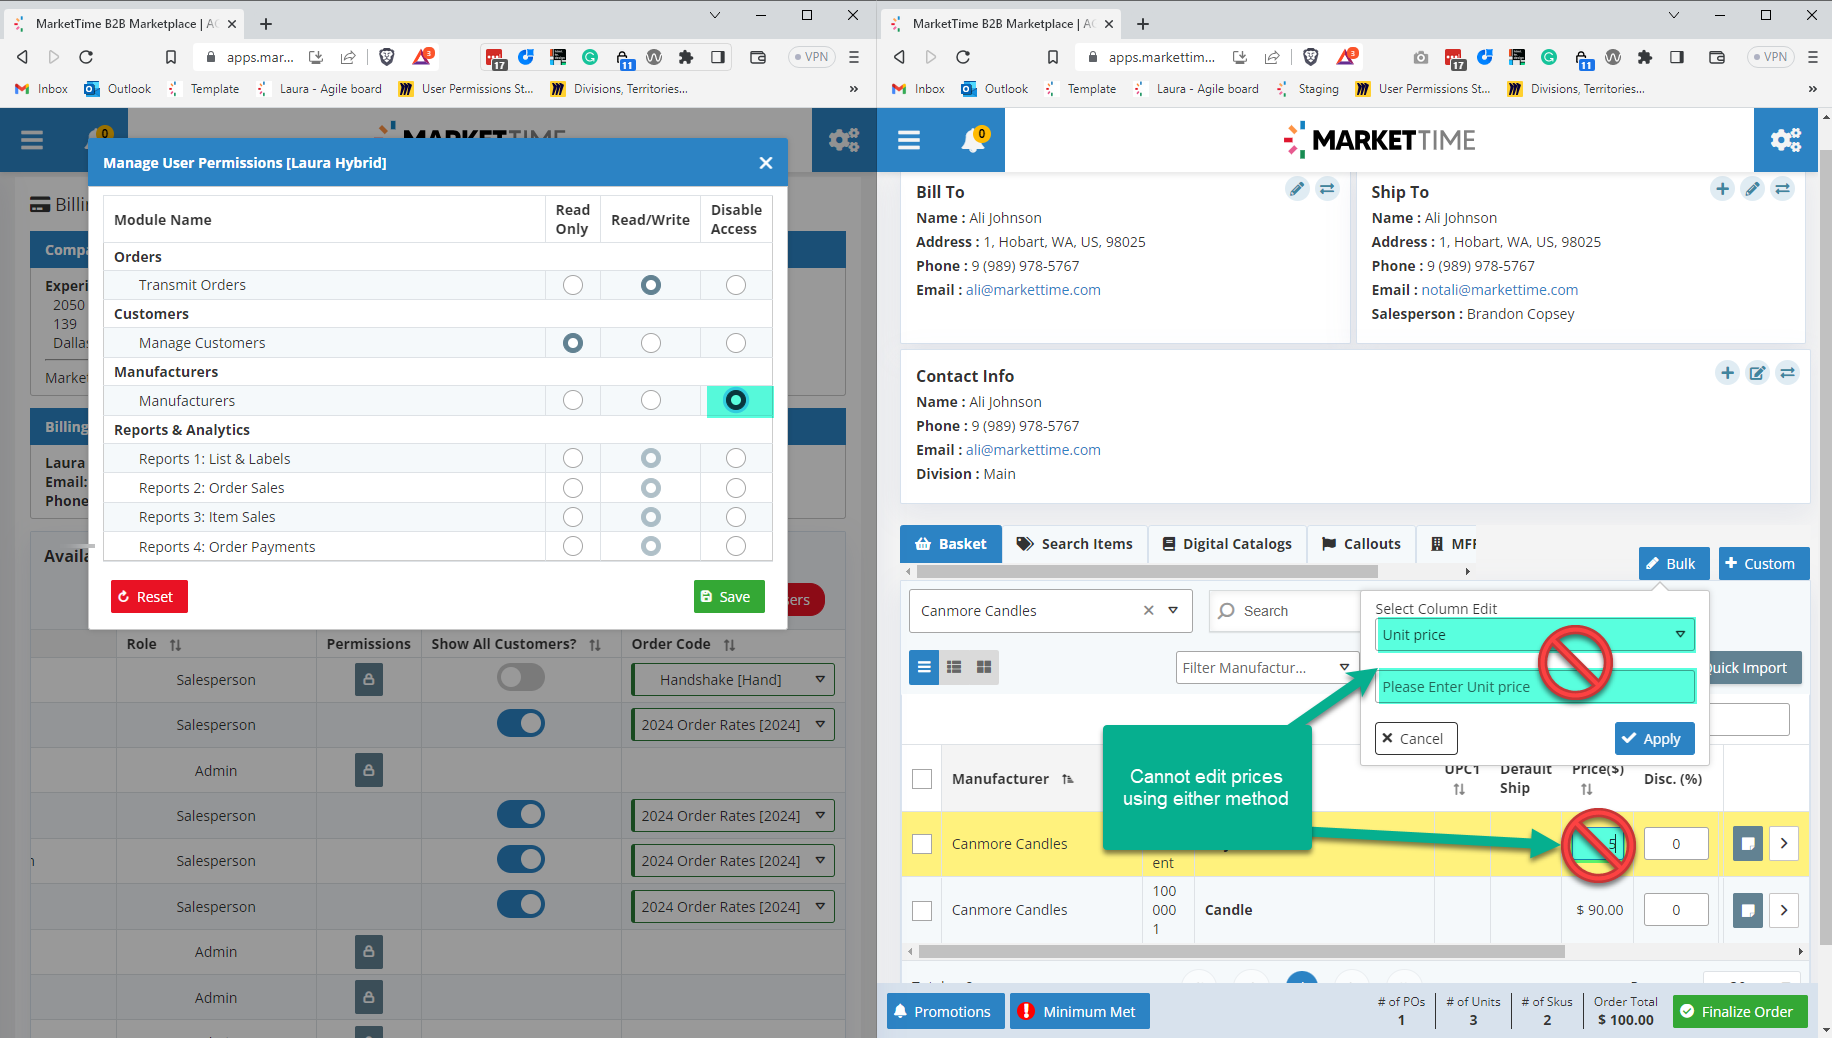Click the Contact Info swap arrows icon
This screenshot has height=1038, width=1832.
click(x=1787, y=373)
